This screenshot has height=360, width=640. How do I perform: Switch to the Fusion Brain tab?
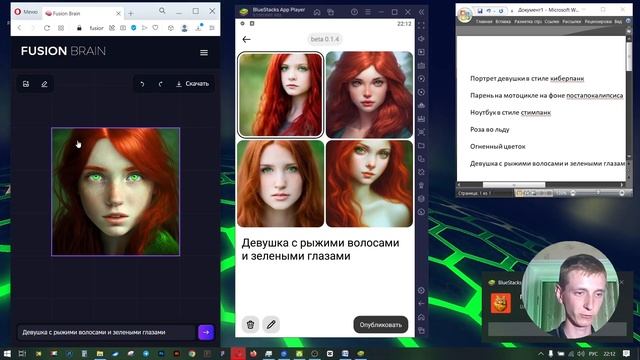click(83, 13)
